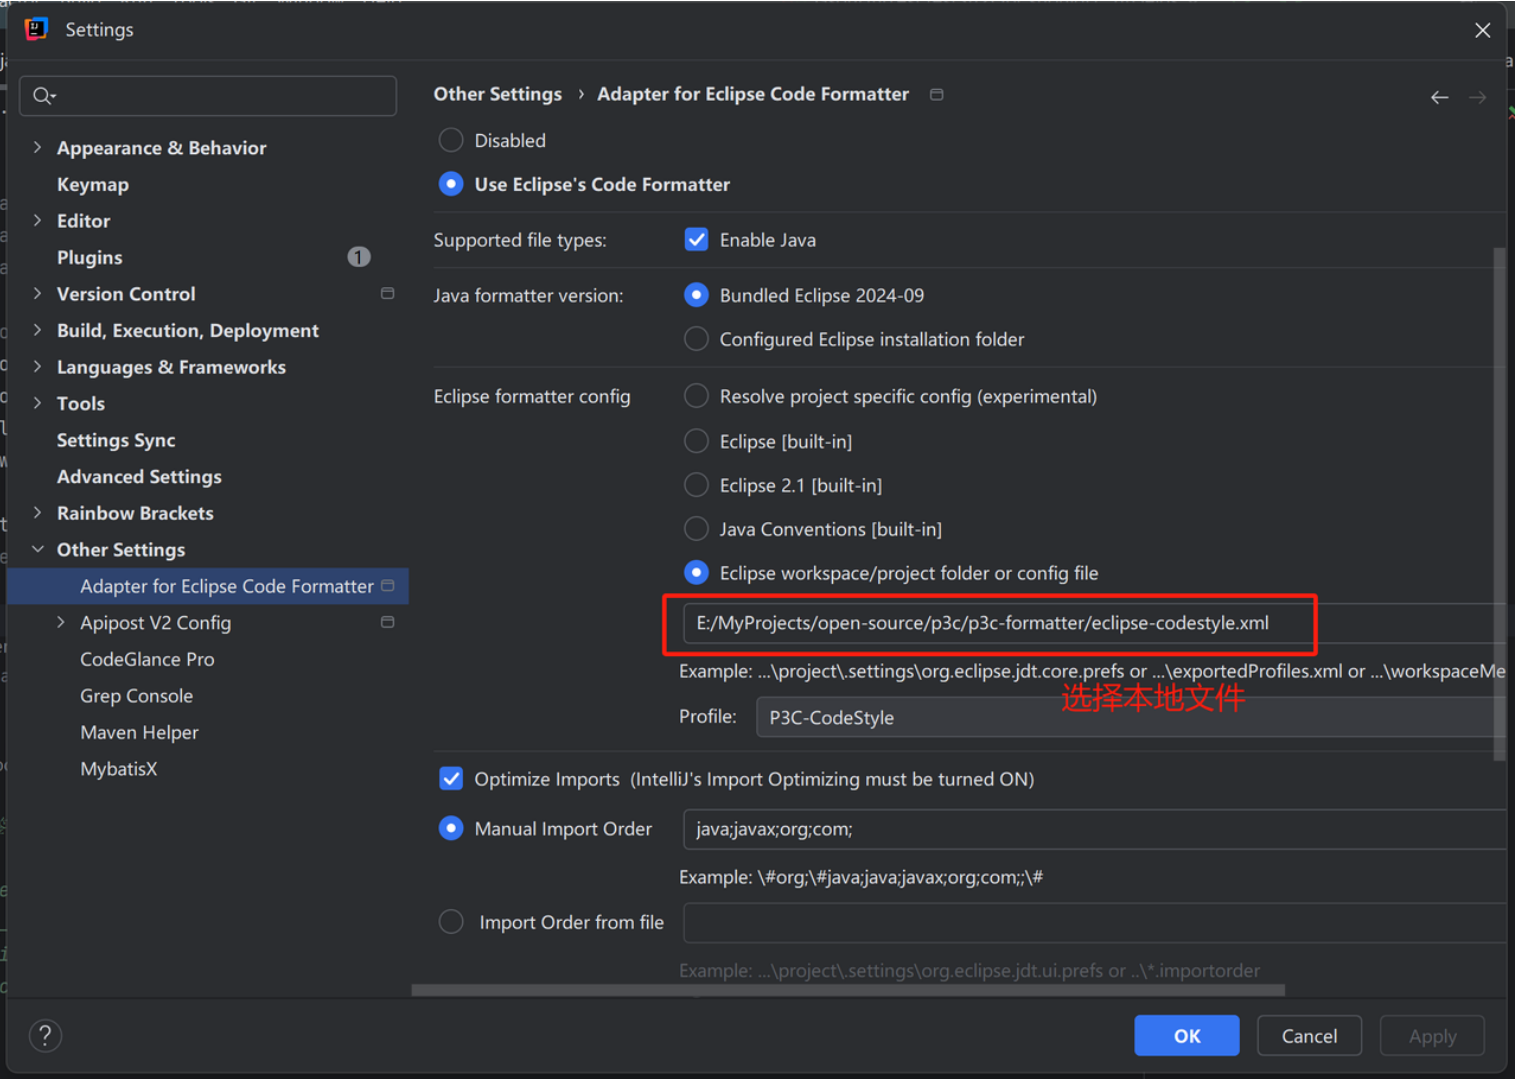This screenshot has width=1515, height=1079.
Task: Select Java Conventions [built-in] config
Action: (696, 529)
